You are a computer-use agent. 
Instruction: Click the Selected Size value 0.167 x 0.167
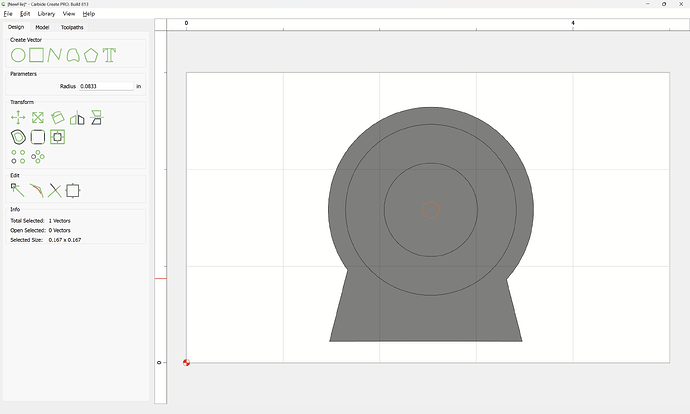tap(65, 240)
